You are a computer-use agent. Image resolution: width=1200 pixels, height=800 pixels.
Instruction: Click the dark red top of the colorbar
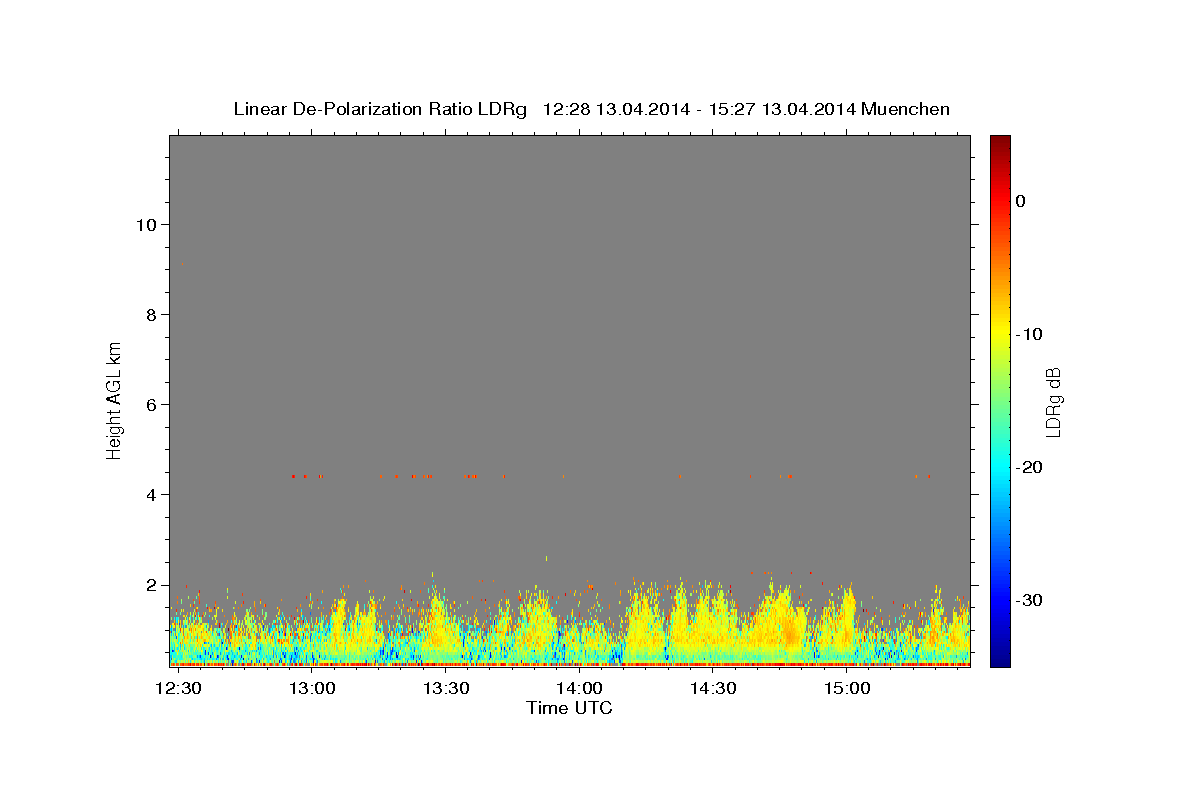point(1000,145)
